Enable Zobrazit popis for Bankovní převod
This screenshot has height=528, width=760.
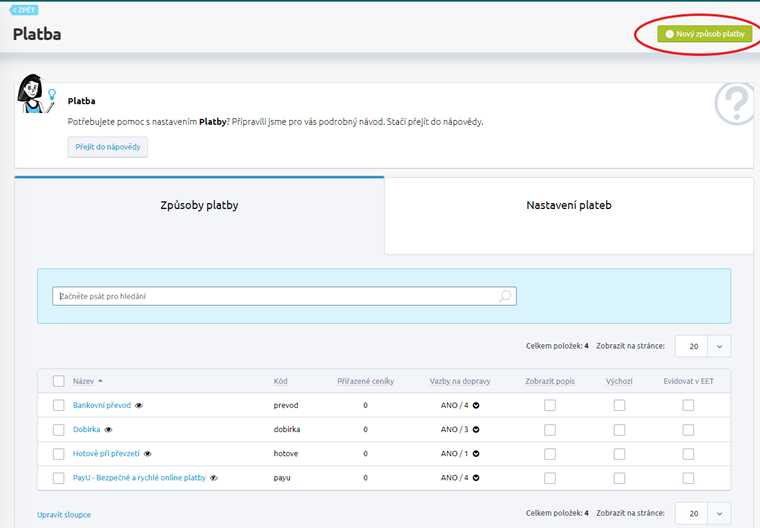point(550,405)
